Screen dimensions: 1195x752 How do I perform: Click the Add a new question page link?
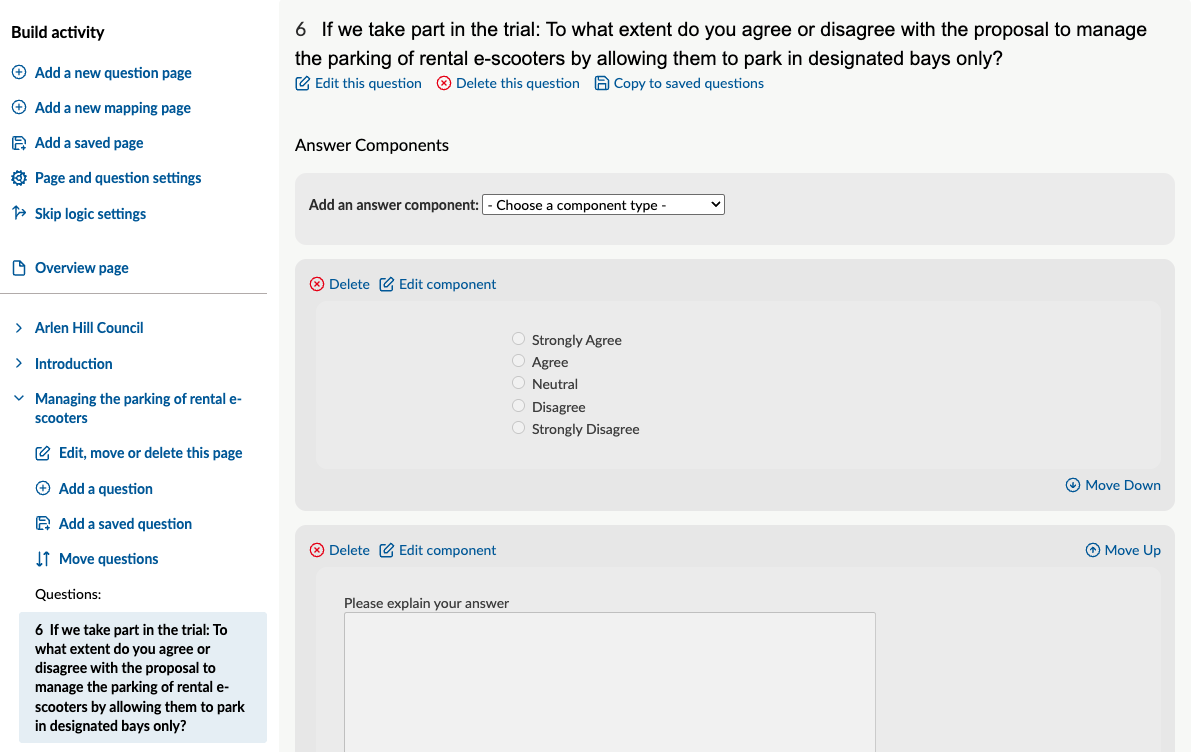[x=113, y=72]
